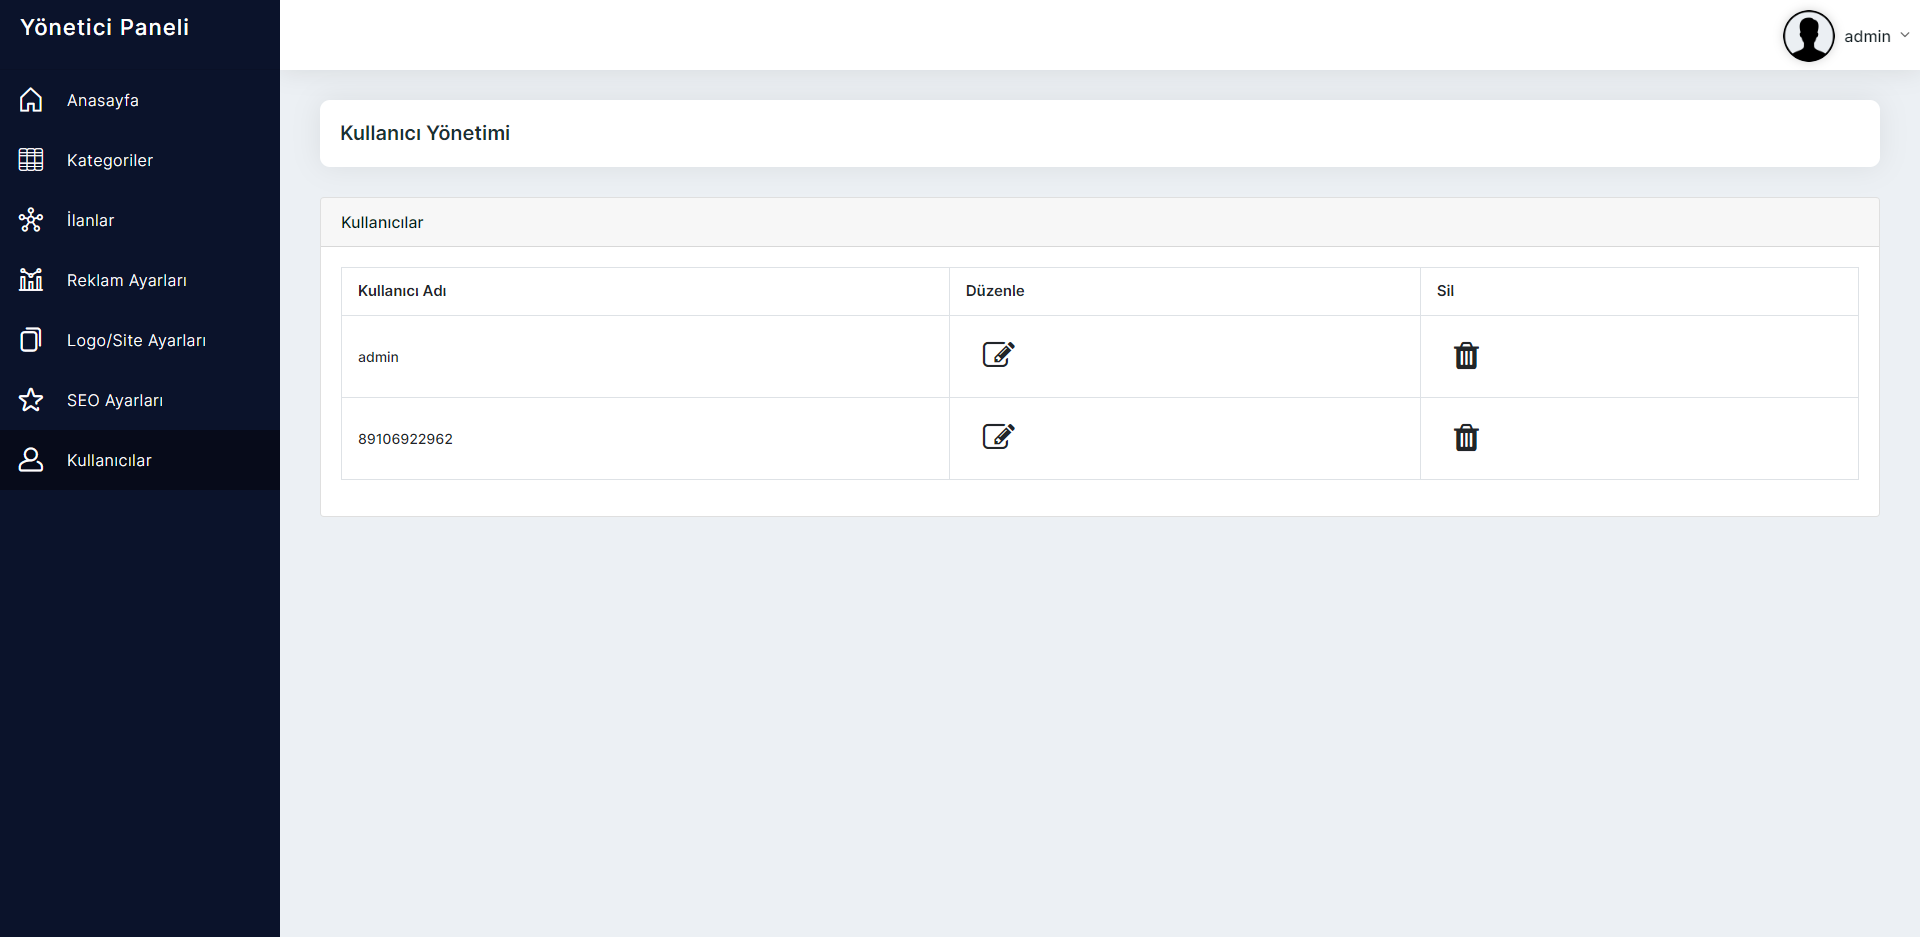Click the network icon beside İlanlar

tap(31, 220)
